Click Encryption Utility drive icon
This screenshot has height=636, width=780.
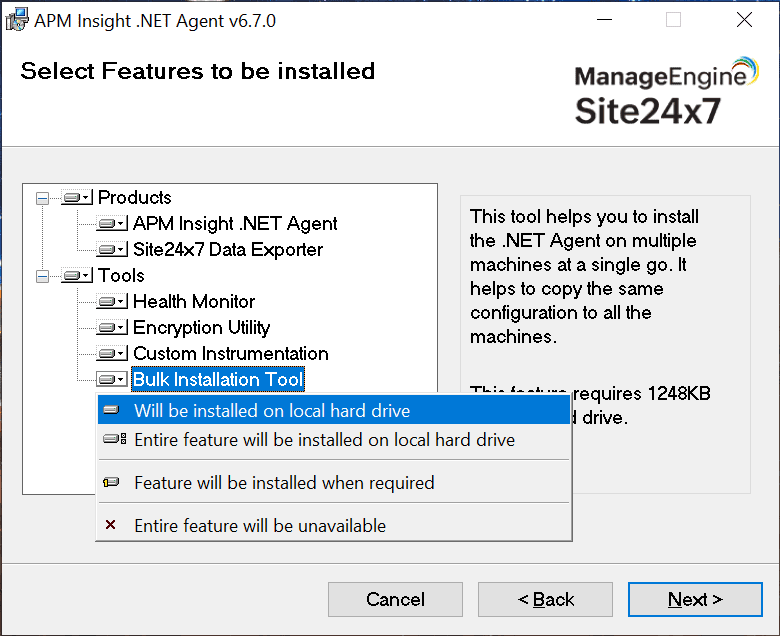point(112,328)
